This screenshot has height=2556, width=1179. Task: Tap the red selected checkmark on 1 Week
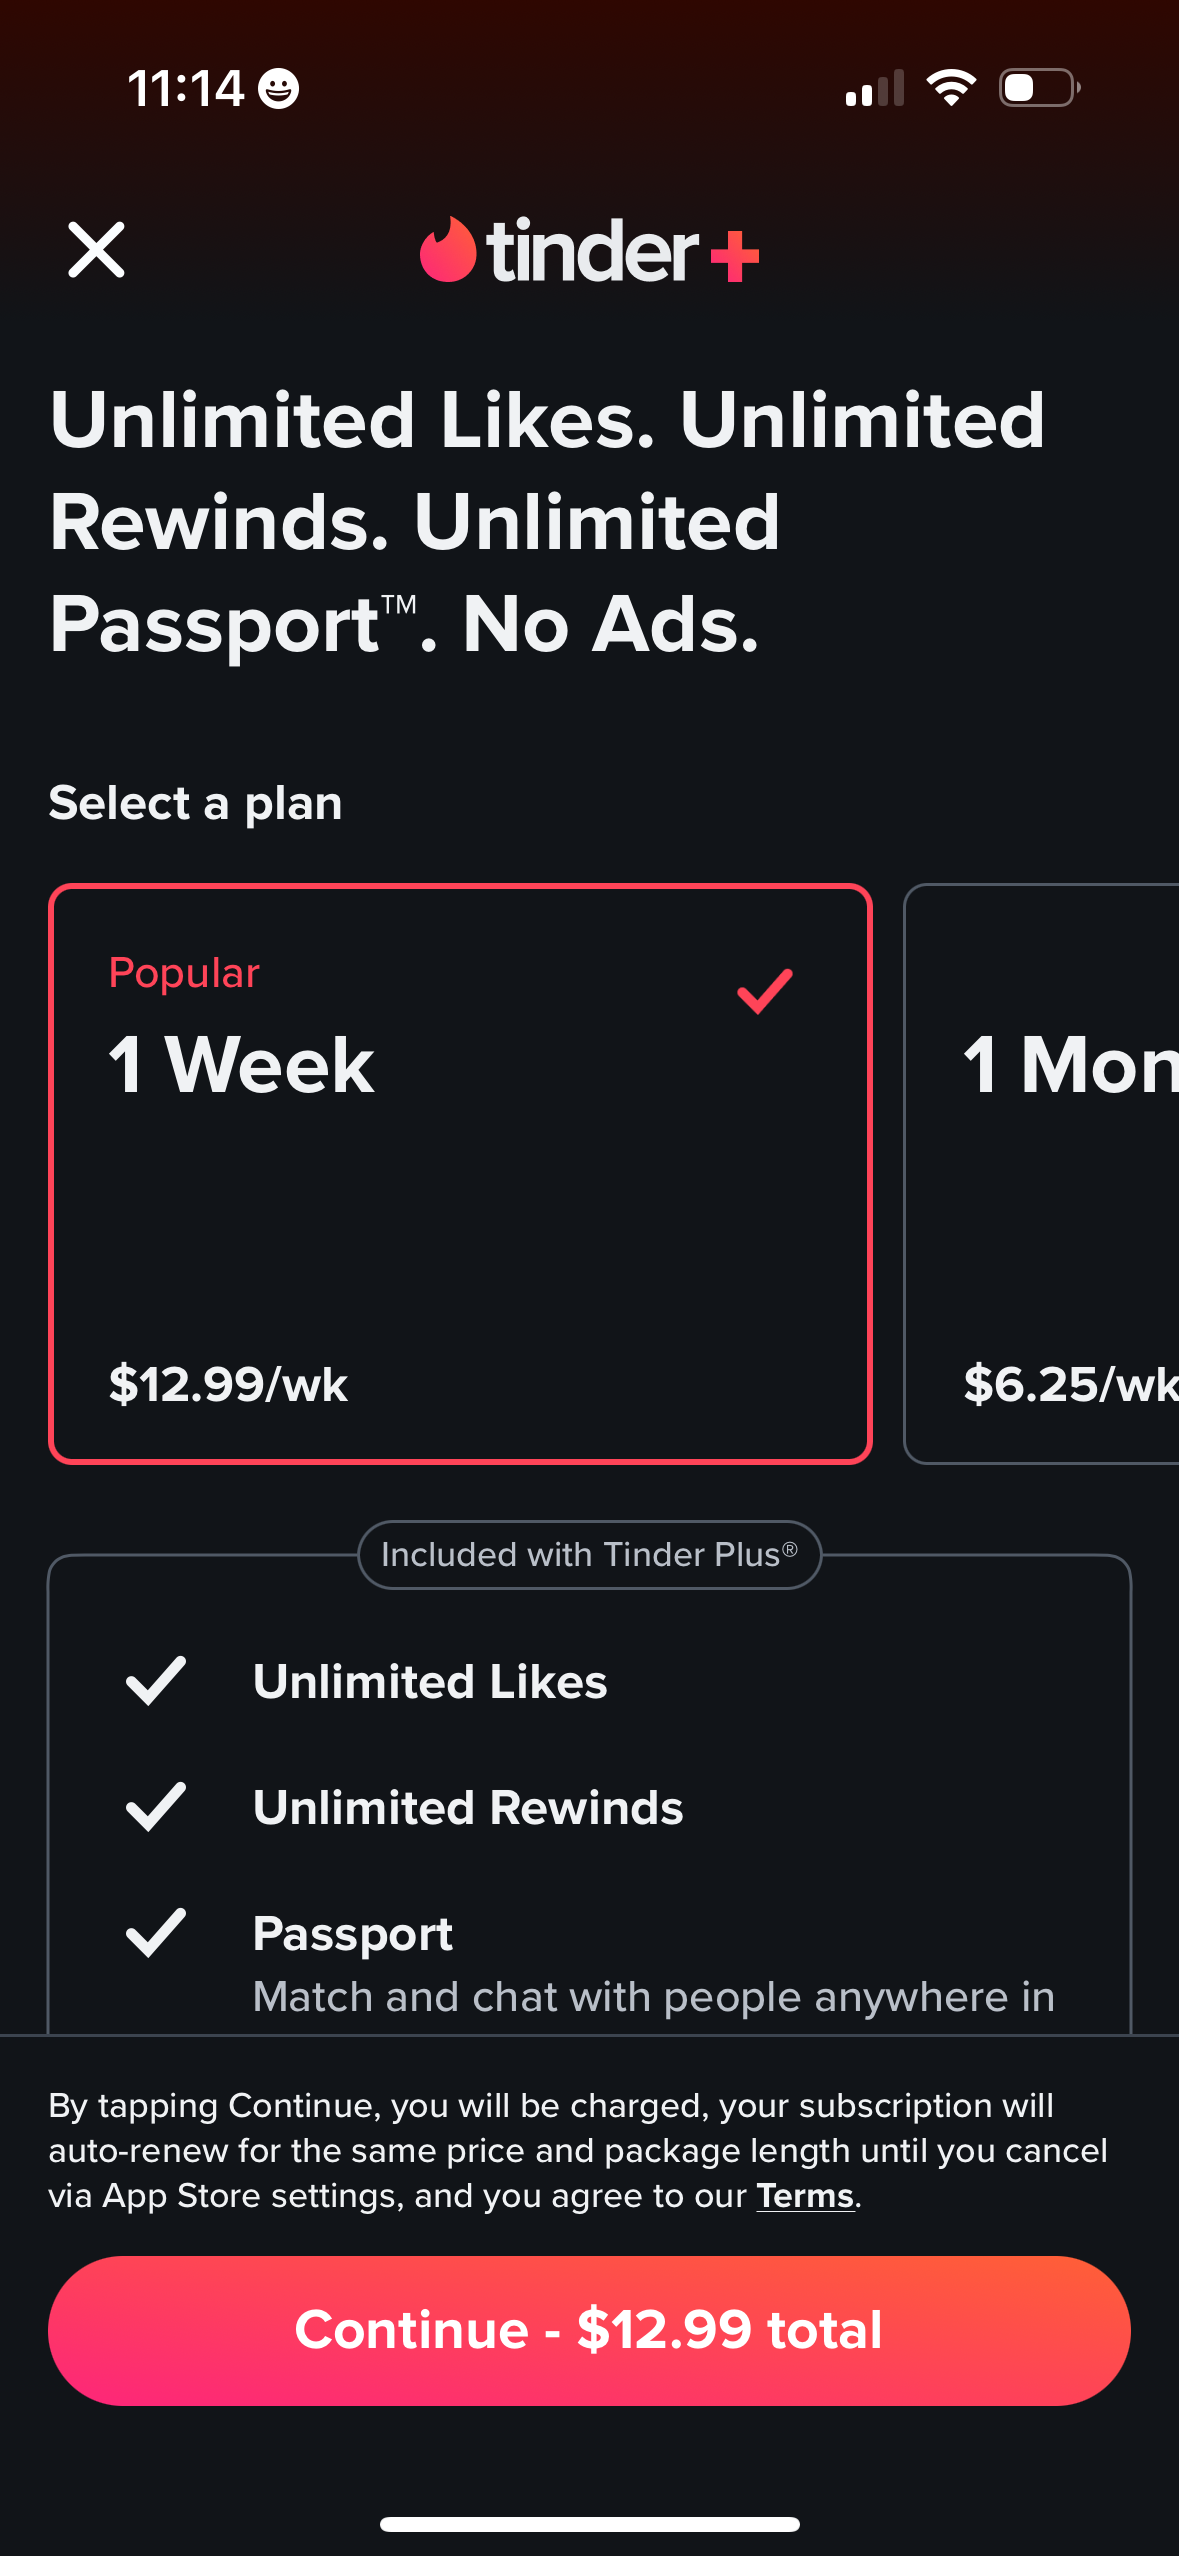pos(765,991)
